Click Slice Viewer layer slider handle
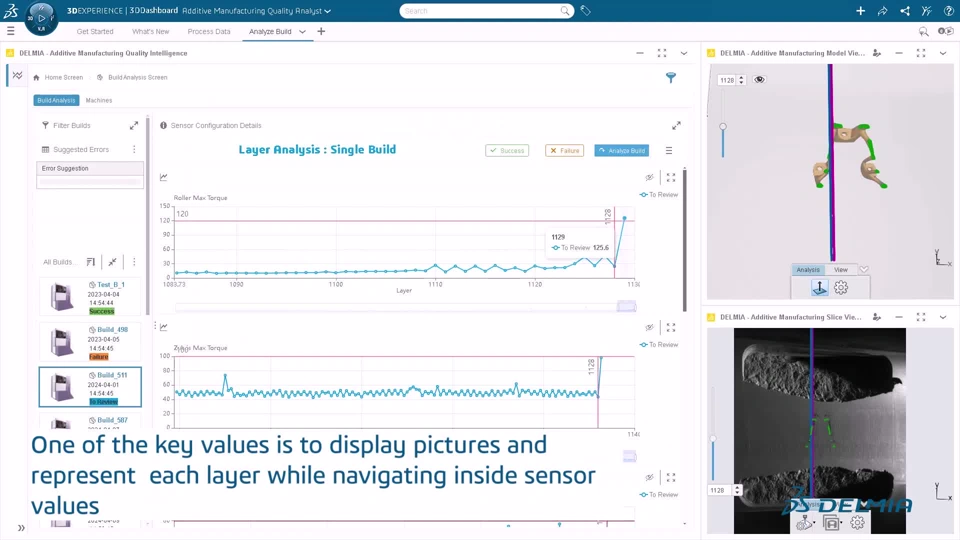 click(713, 438)
